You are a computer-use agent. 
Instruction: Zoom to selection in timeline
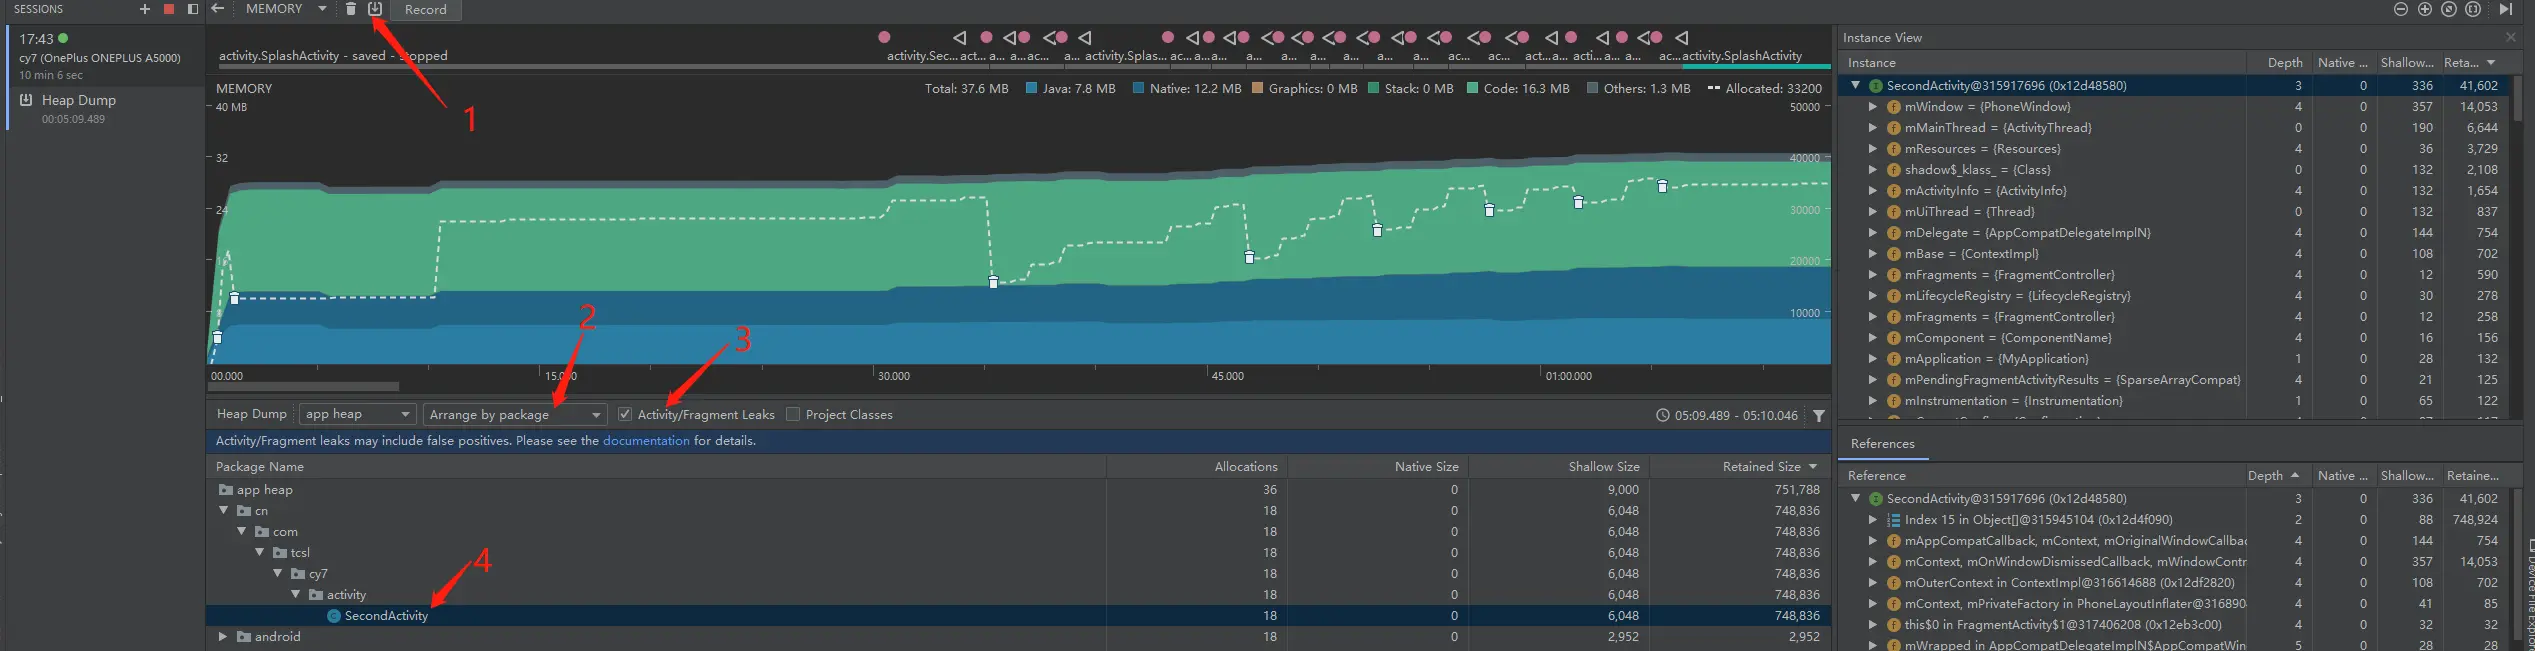(2472, 9)
